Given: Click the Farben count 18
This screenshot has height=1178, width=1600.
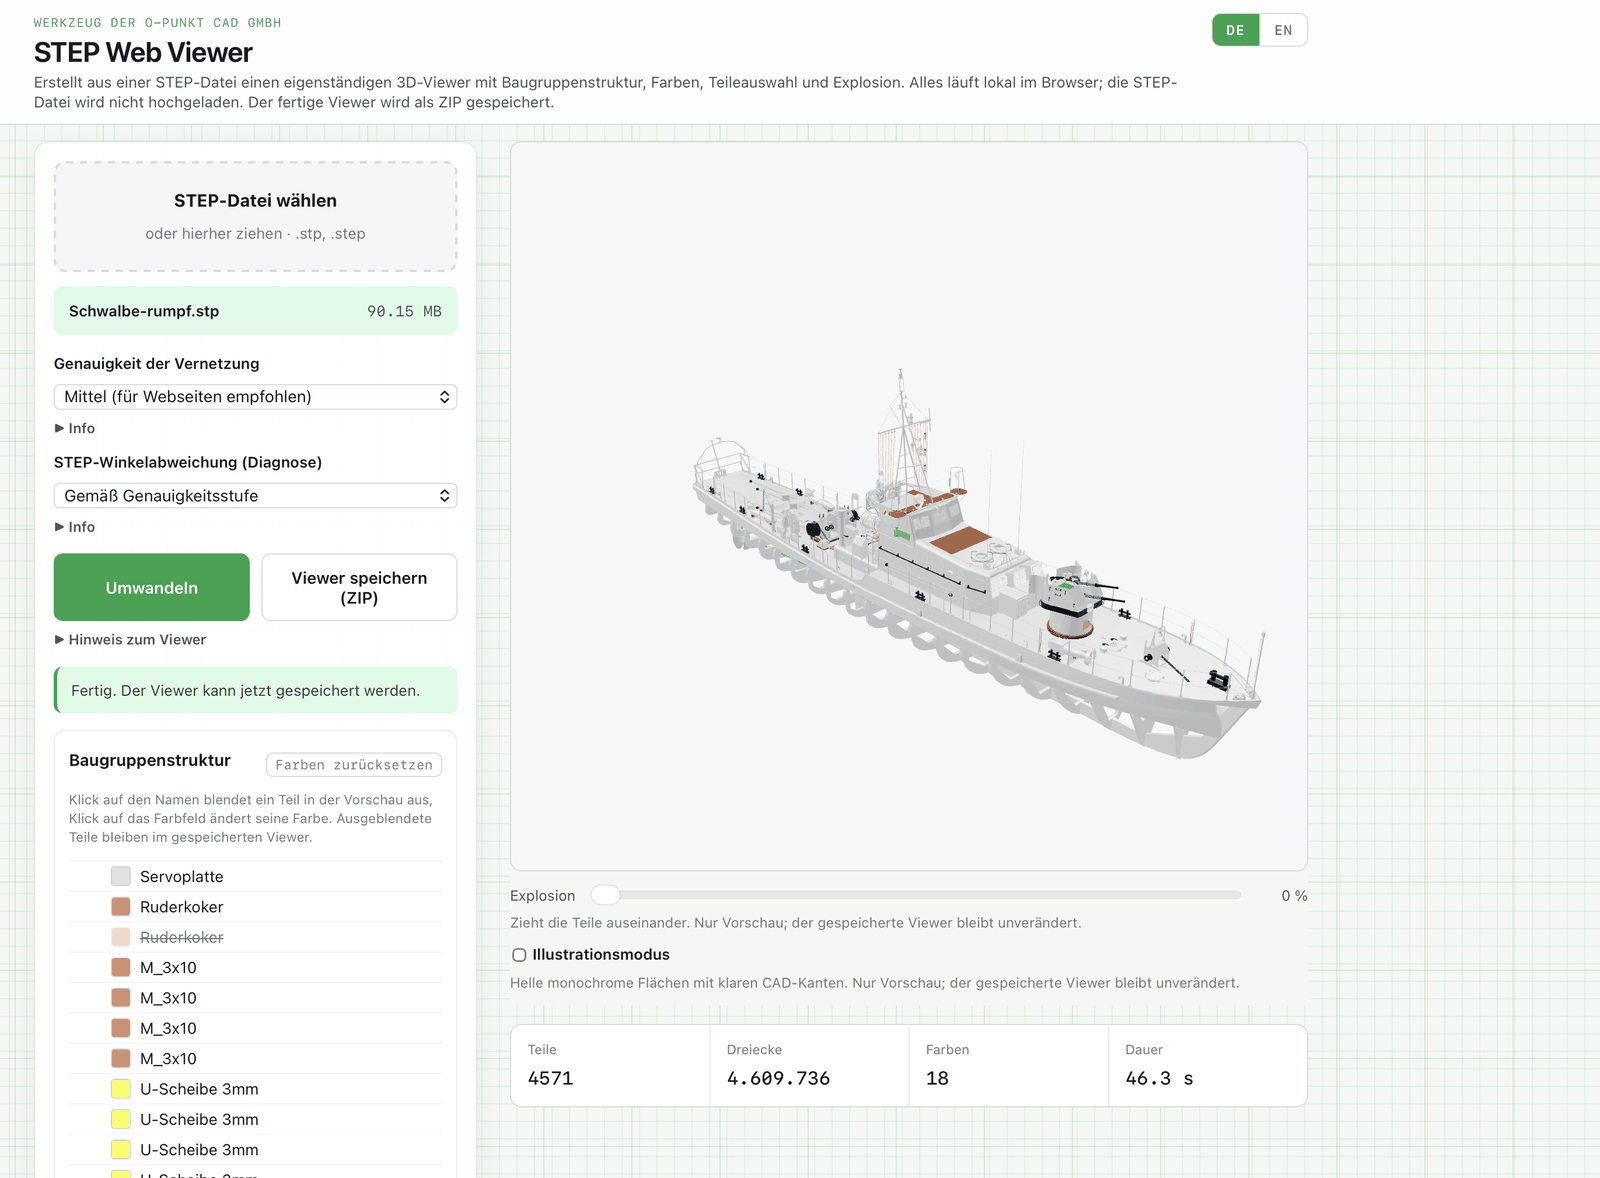Looking at the screenshot, I should [x=937, y=1078].
